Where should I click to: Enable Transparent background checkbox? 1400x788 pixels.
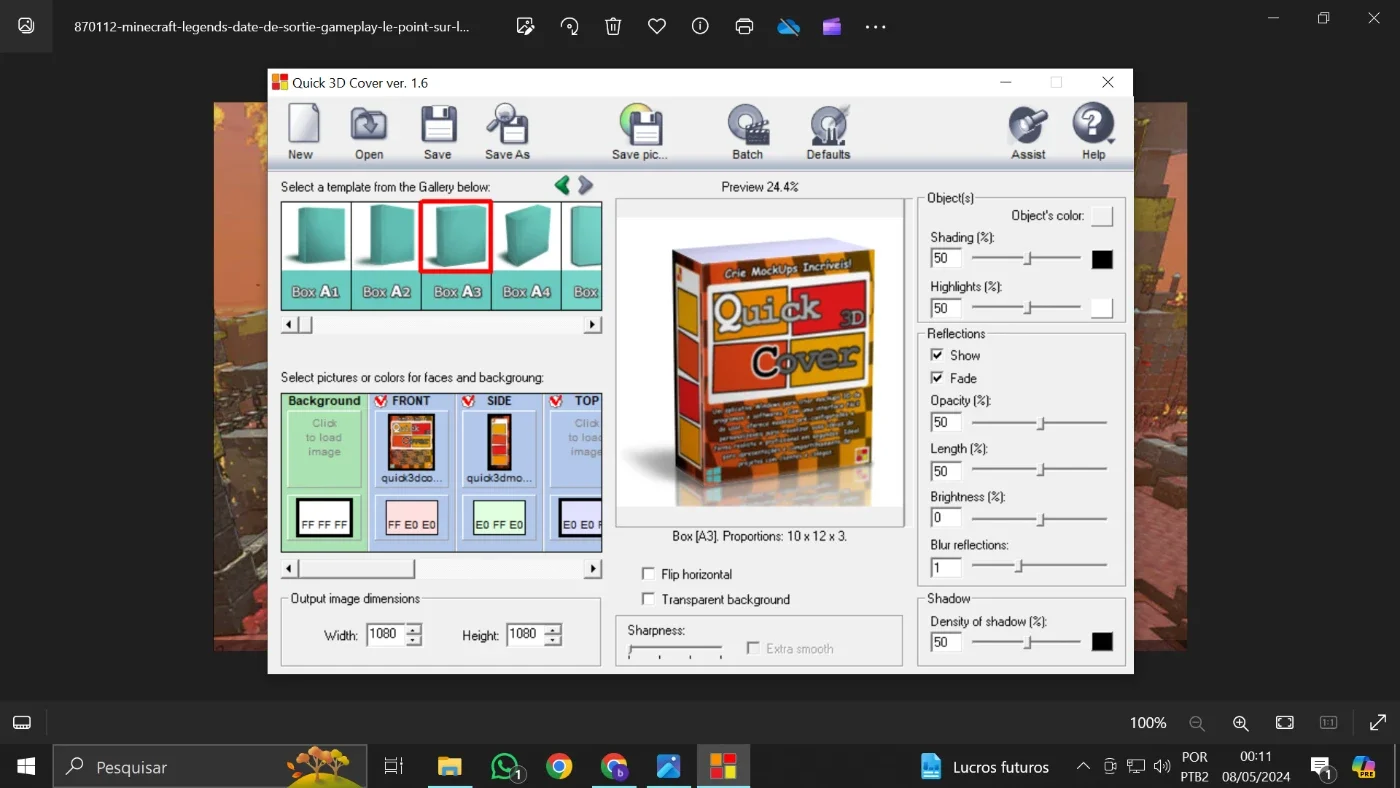pyautogui.click(x=649, y=599)
